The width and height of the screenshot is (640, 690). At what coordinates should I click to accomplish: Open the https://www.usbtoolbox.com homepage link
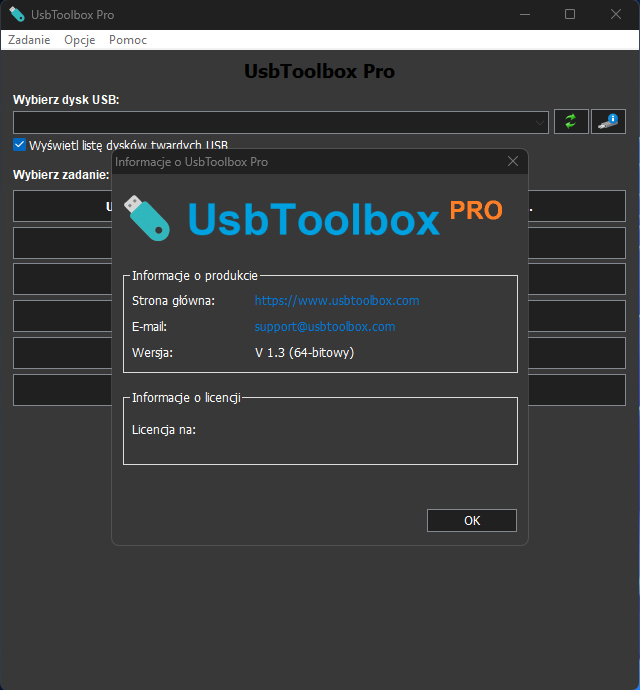pyautogui.click(x=337, y=301)
